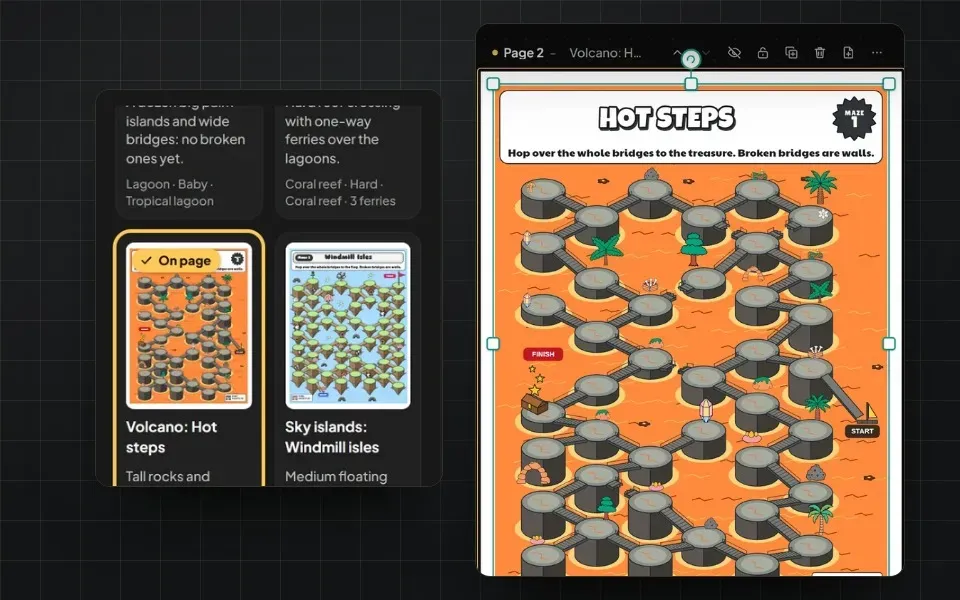The height and width of the screenshot is (600, 960).
Task: Select the Sky islands: Windmill isles thumbnail
Action: point(348,326)
